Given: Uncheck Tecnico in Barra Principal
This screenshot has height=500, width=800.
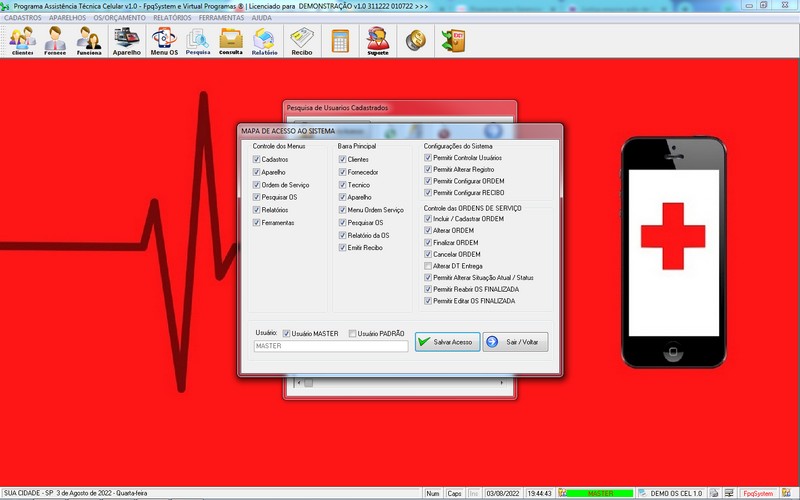Looking at the screenshot, I should coord(342,185).
